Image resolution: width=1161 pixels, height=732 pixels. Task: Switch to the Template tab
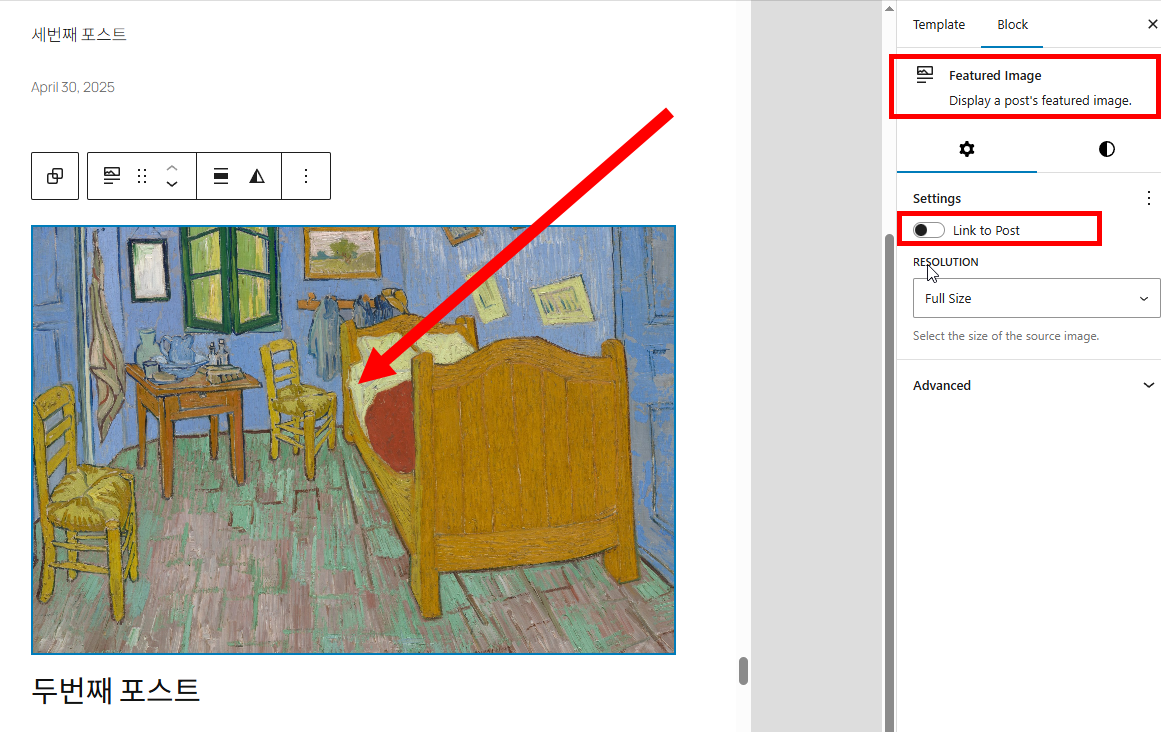pos(939,24)
